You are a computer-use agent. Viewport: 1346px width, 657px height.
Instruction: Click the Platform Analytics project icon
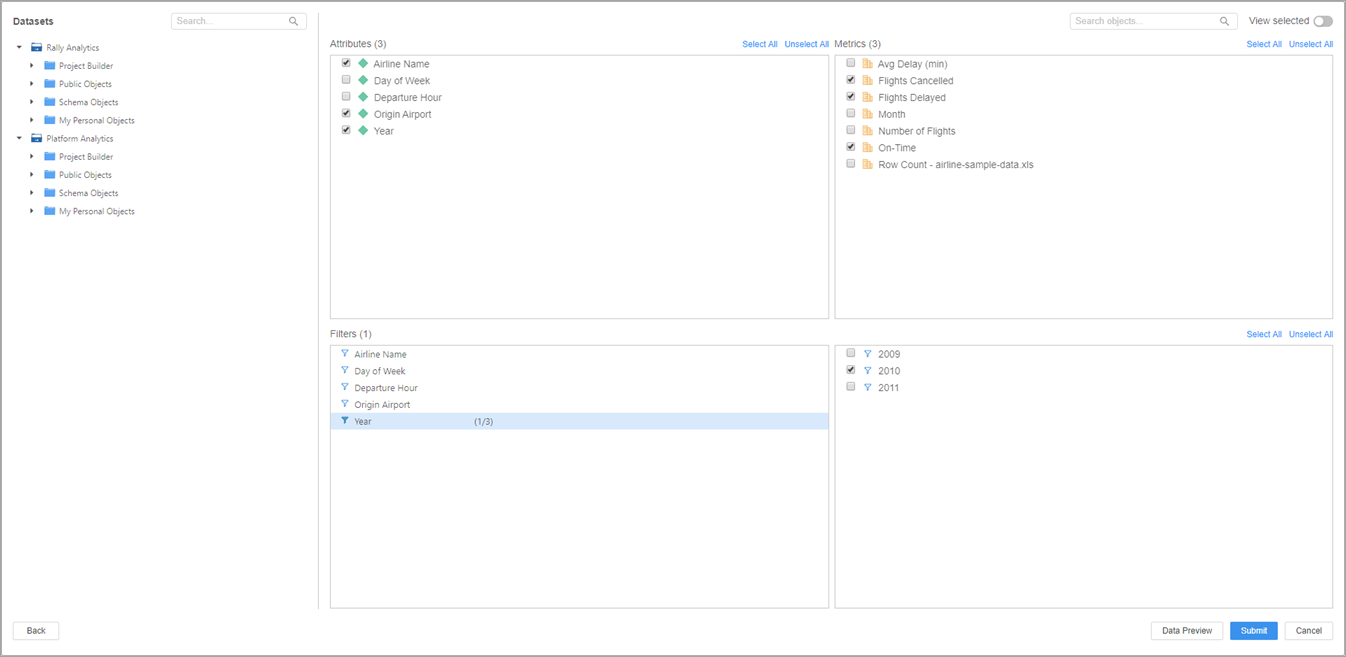point(36,139)
